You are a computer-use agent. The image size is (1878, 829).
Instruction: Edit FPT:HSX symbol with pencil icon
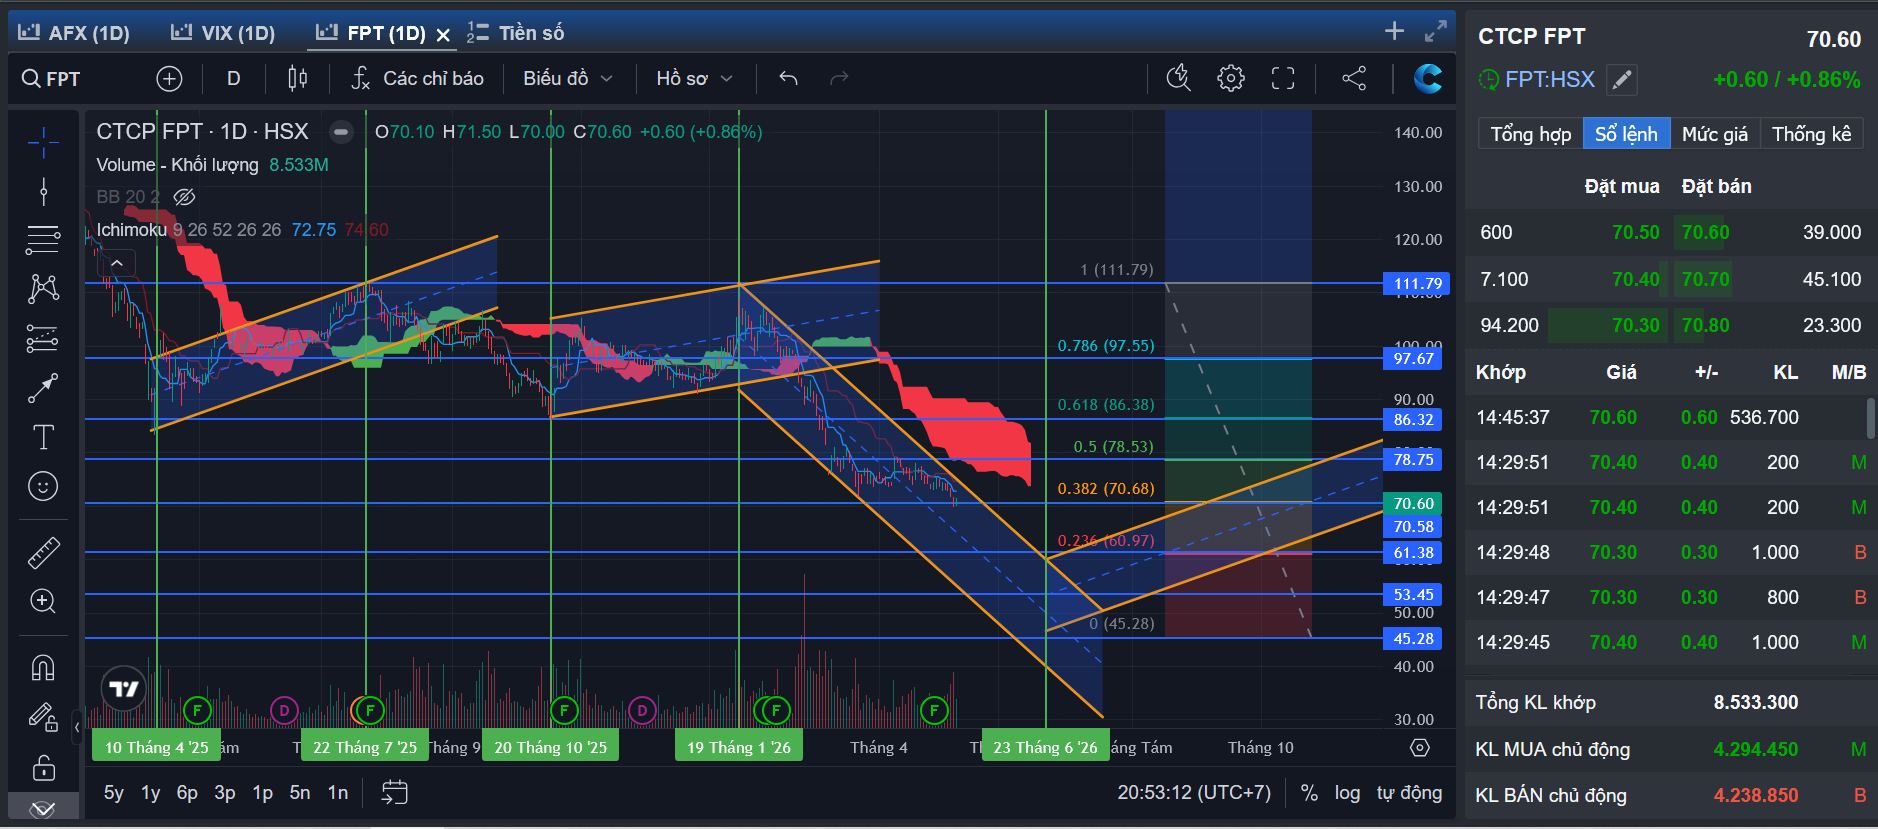pos(1622,79)
